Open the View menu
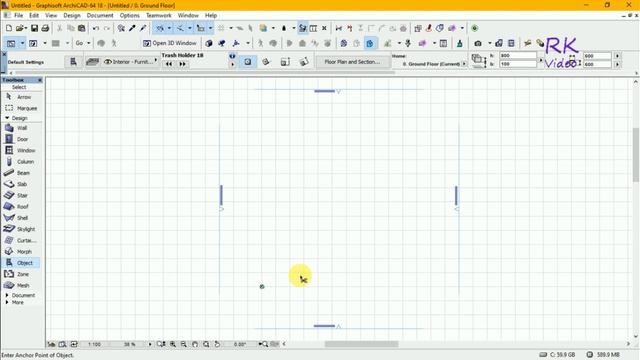 [51, 16]
